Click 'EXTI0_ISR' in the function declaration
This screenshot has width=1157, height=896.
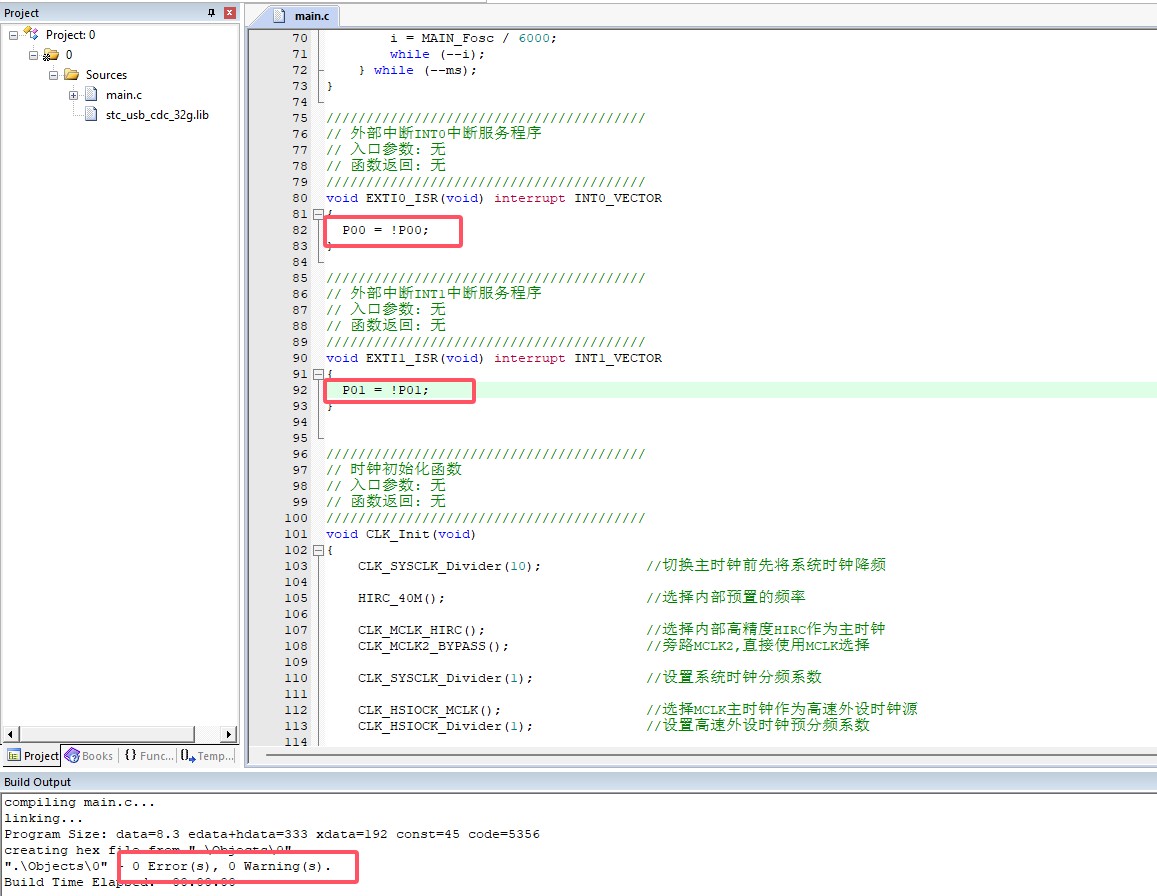coord(402,198)
